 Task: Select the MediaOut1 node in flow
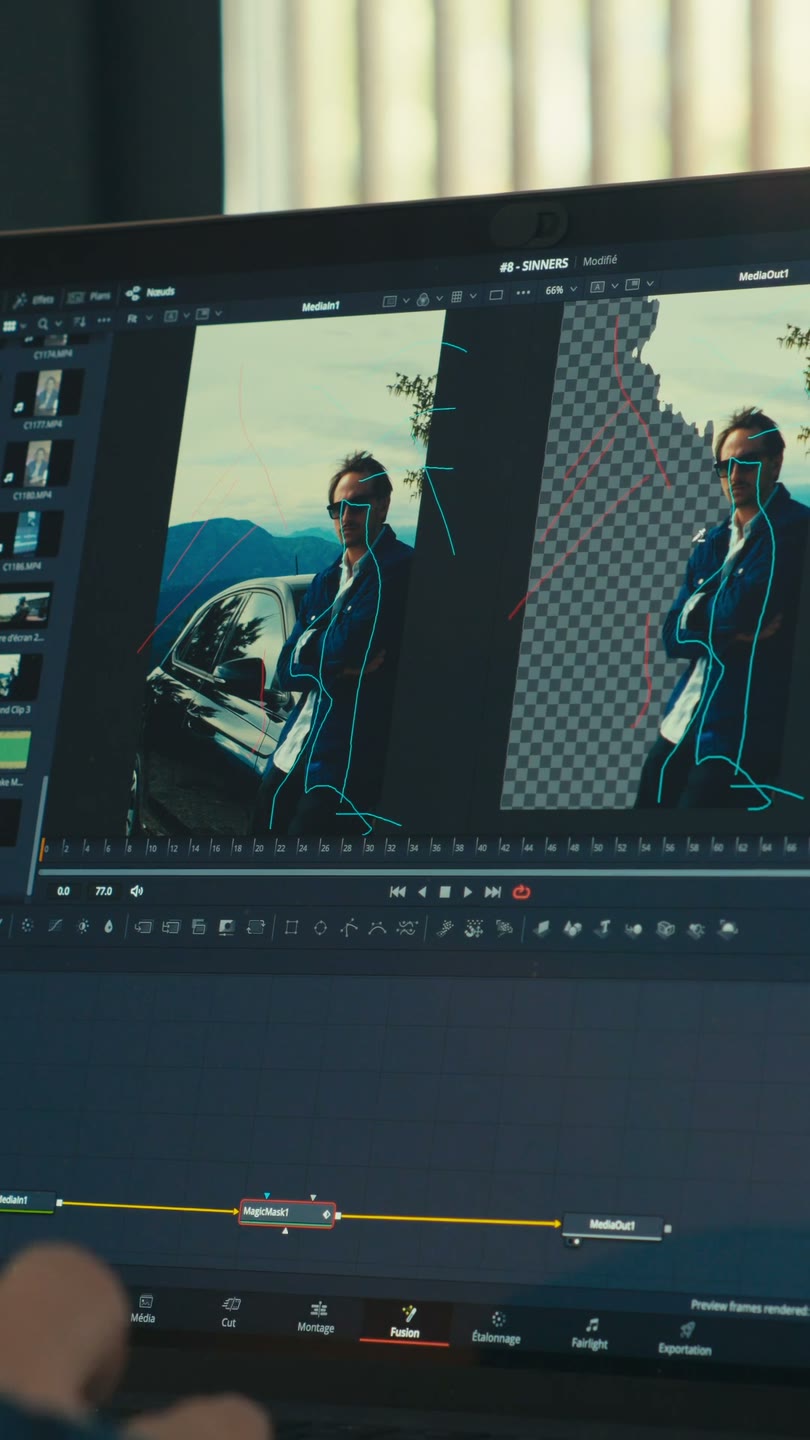613,1225
